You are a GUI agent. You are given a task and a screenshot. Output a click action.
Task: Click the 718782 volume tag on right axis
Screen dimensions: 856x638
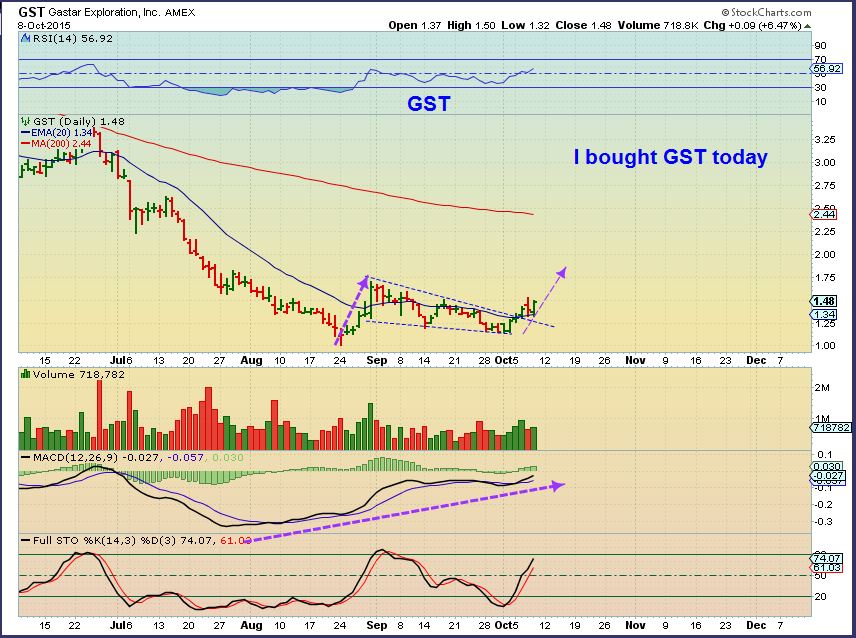point(830,428)
